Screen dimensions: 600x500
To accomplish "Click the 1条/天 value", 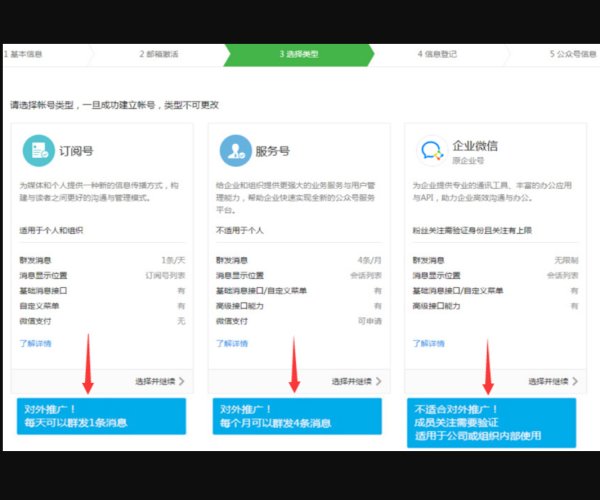I will pos(173,260).
